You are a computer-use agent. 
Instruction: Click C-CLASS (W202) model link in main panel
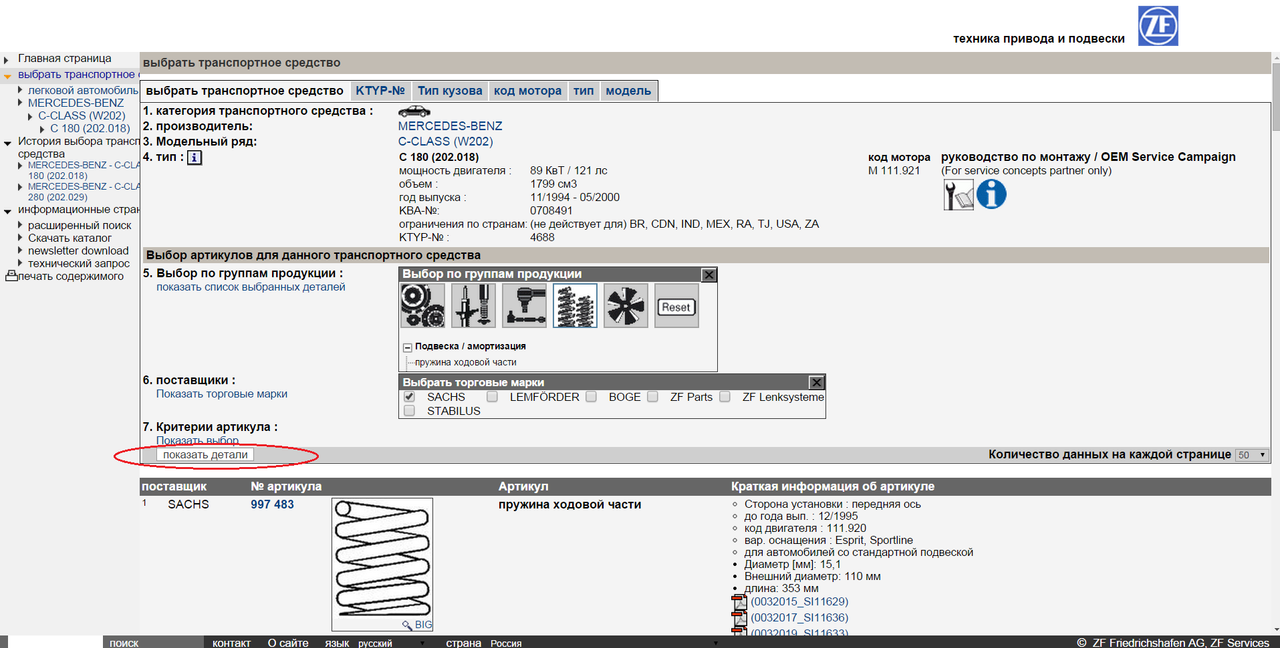[x=447, y=142]
